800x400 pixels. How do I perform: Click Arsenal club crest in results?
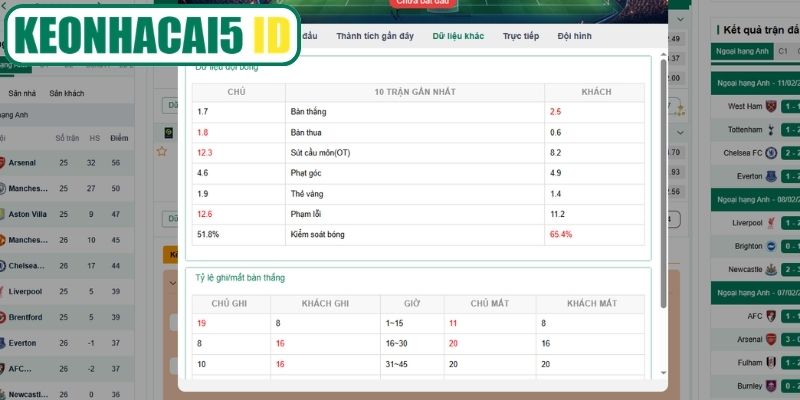tap(771, 339)
